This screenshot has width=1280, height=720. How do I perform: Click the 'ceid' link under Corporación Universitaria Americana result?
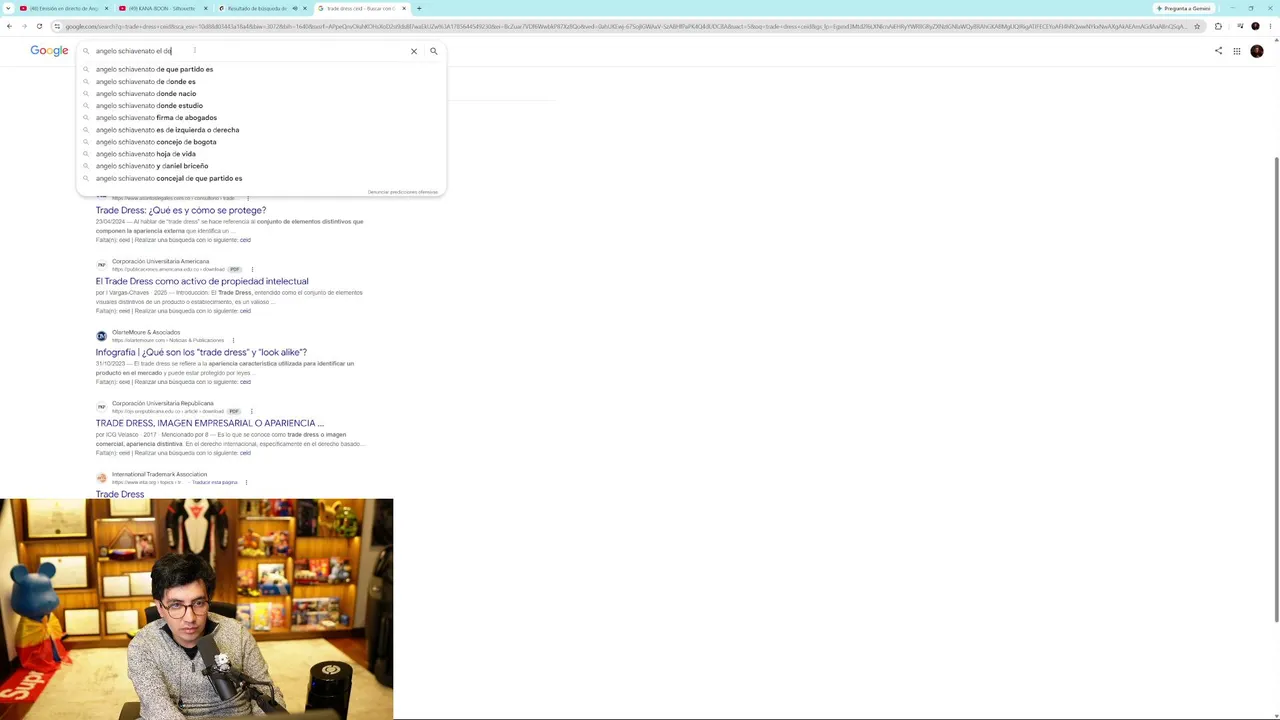(245, 311)
